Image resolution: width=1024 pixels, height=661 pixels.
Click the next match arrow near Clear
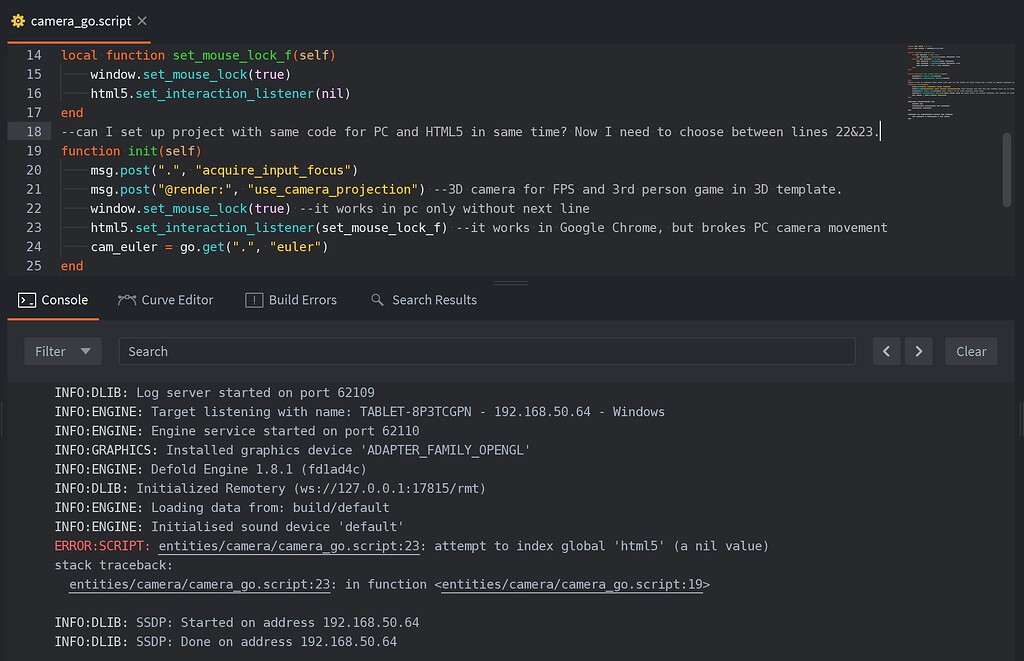tap(919, 351)
